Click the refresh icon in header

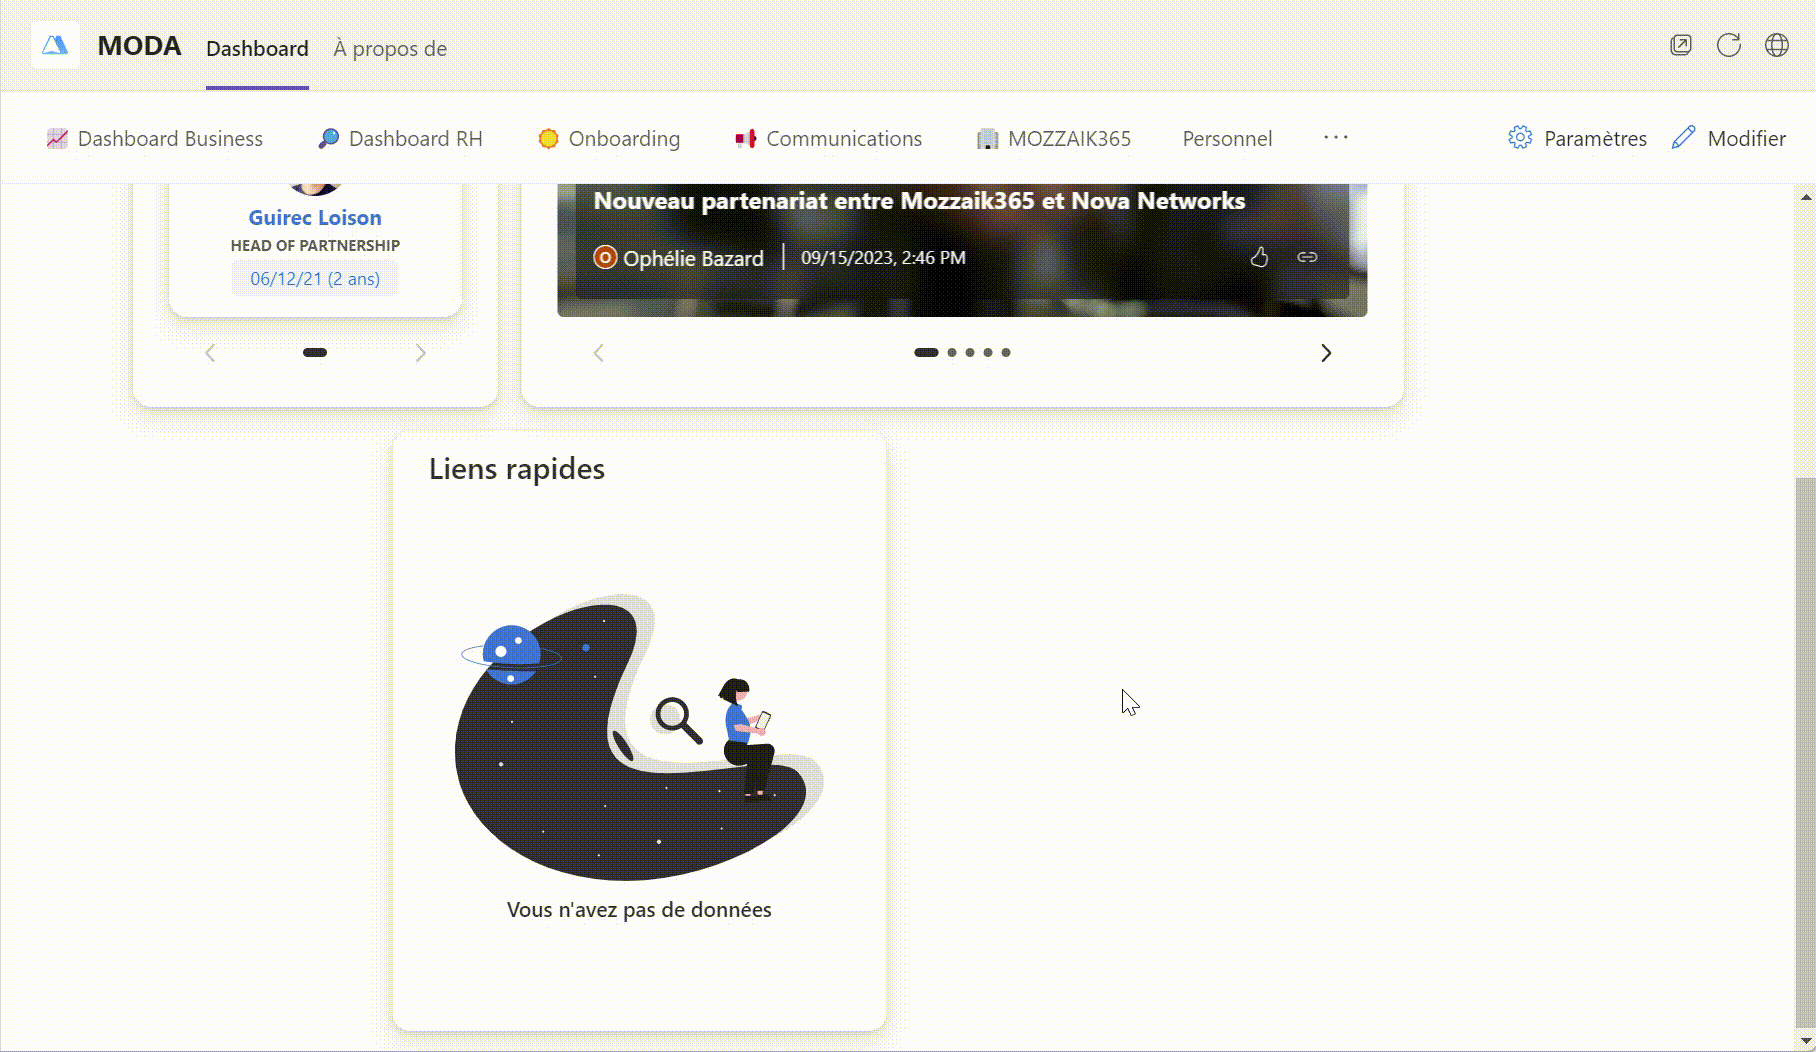click(1729, 45)
